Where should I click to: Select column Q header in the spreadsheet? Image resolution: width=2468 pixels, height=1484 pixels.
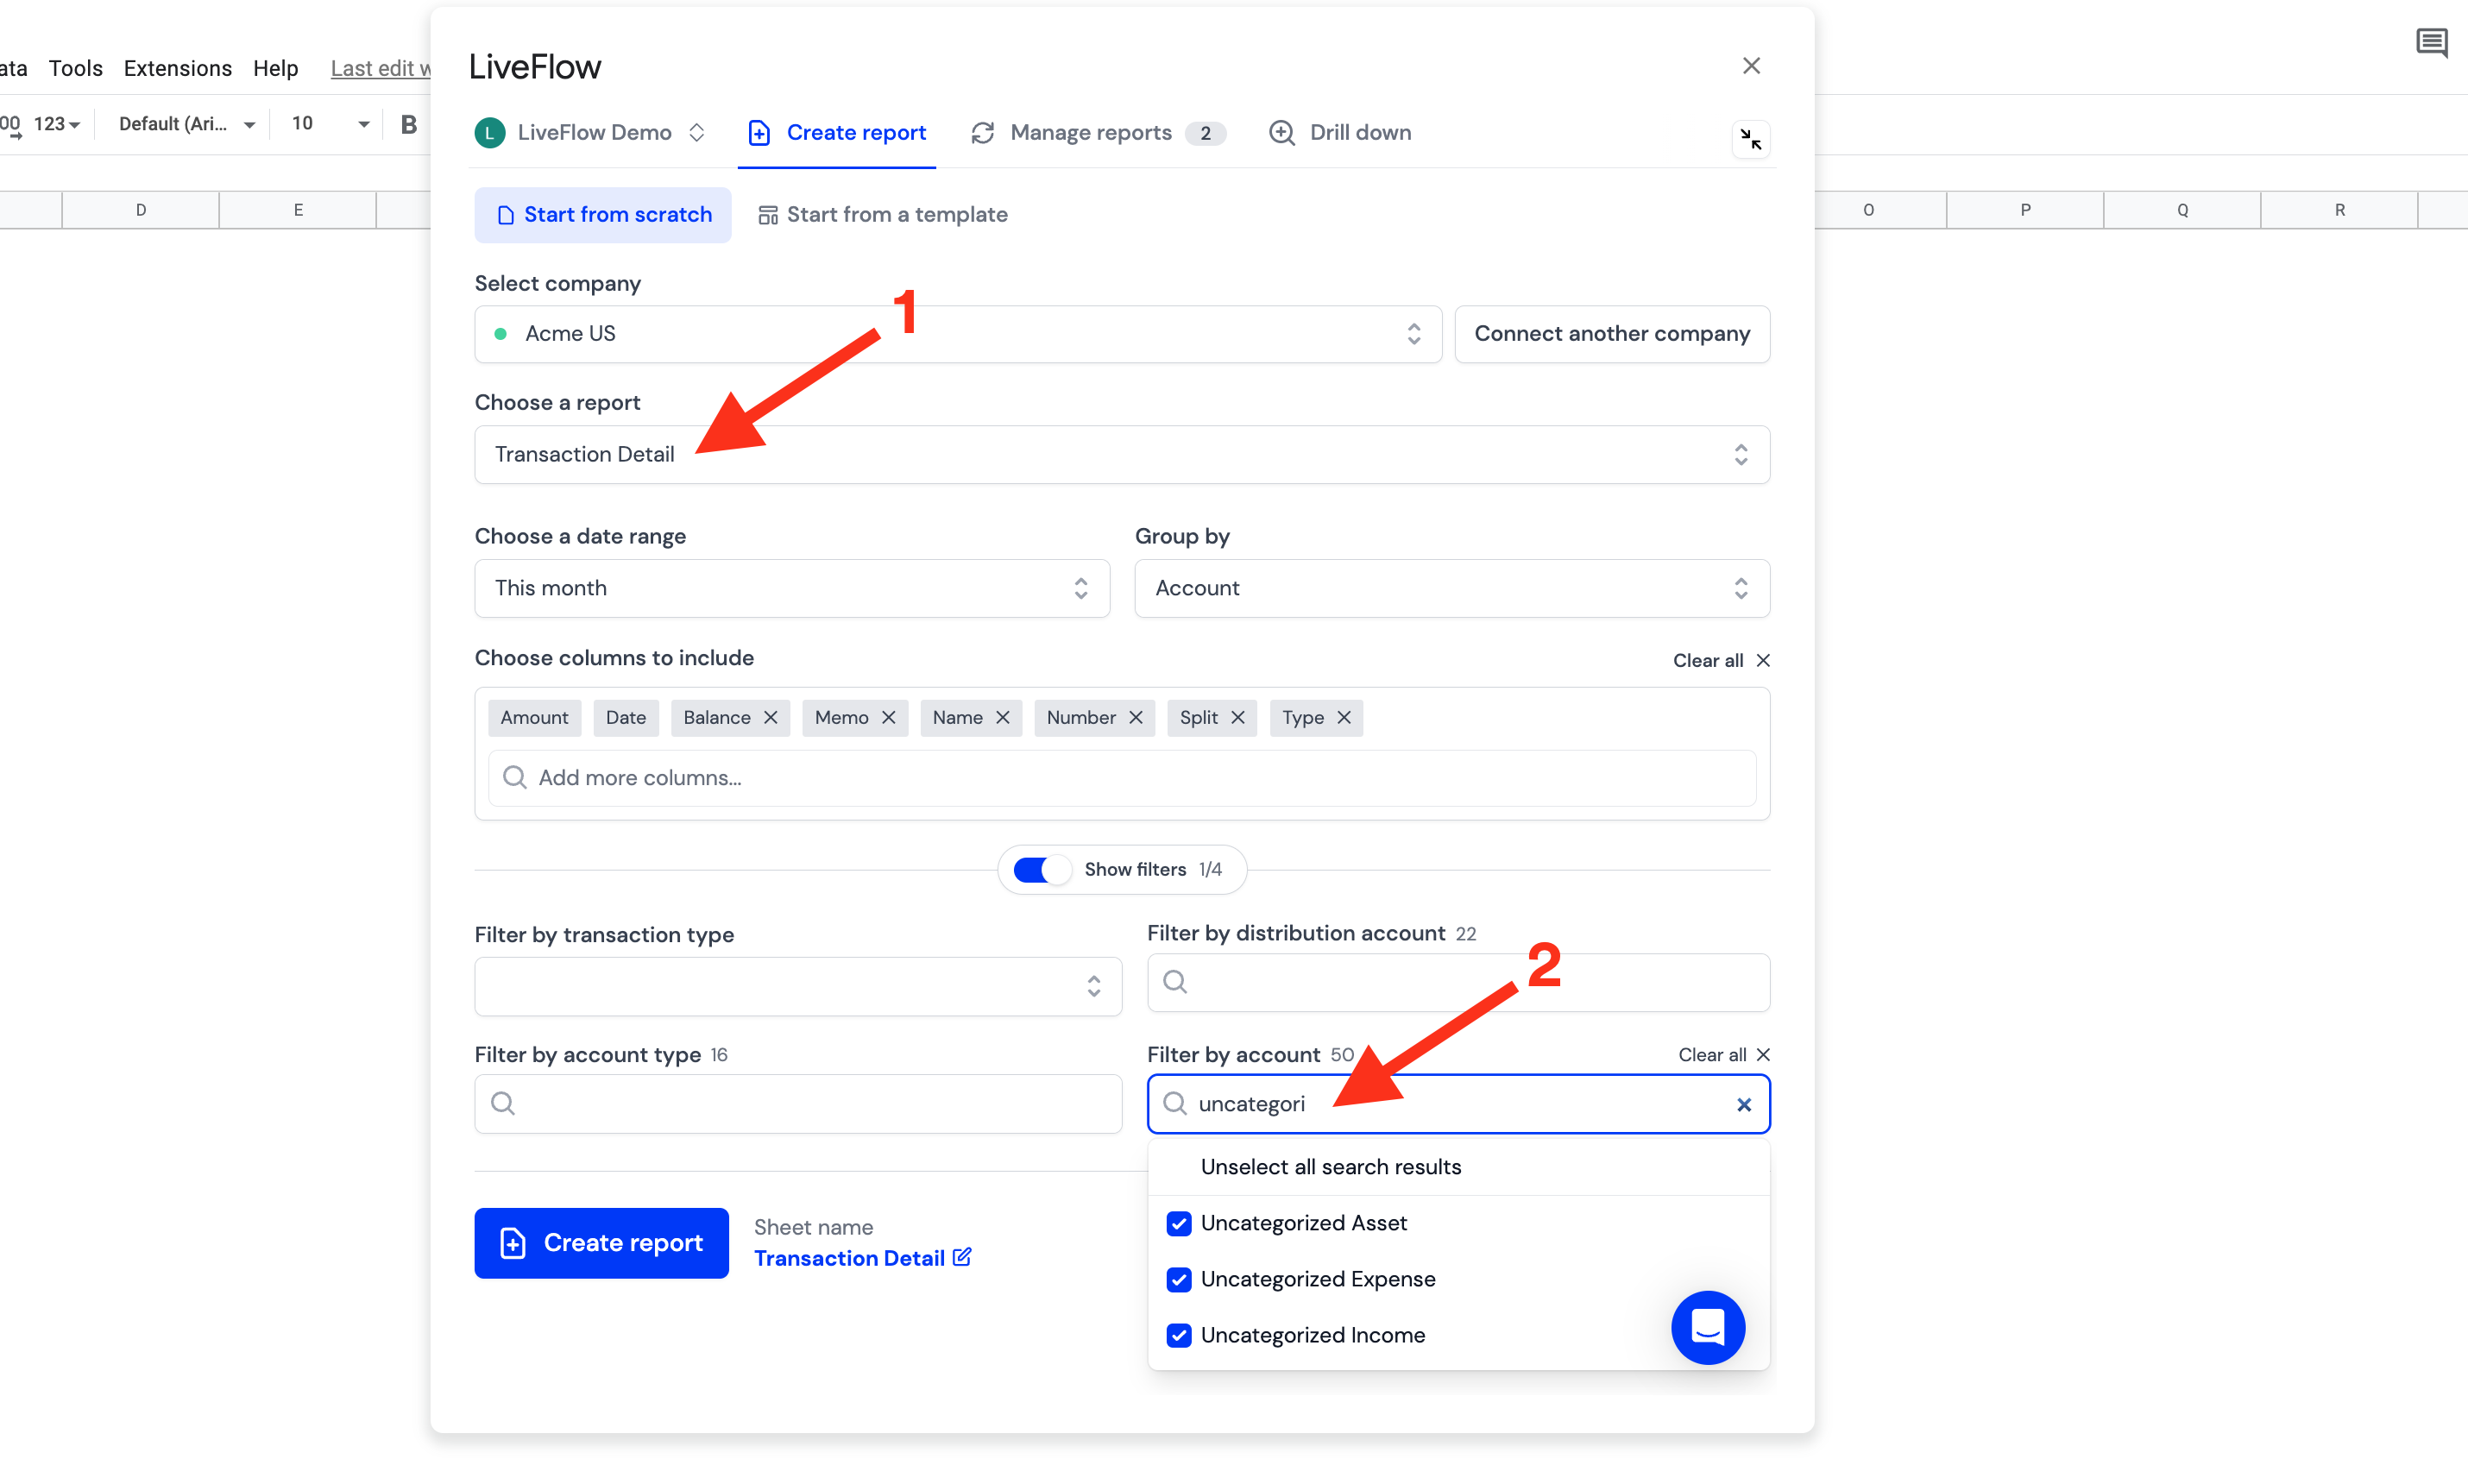point(2182,210)
